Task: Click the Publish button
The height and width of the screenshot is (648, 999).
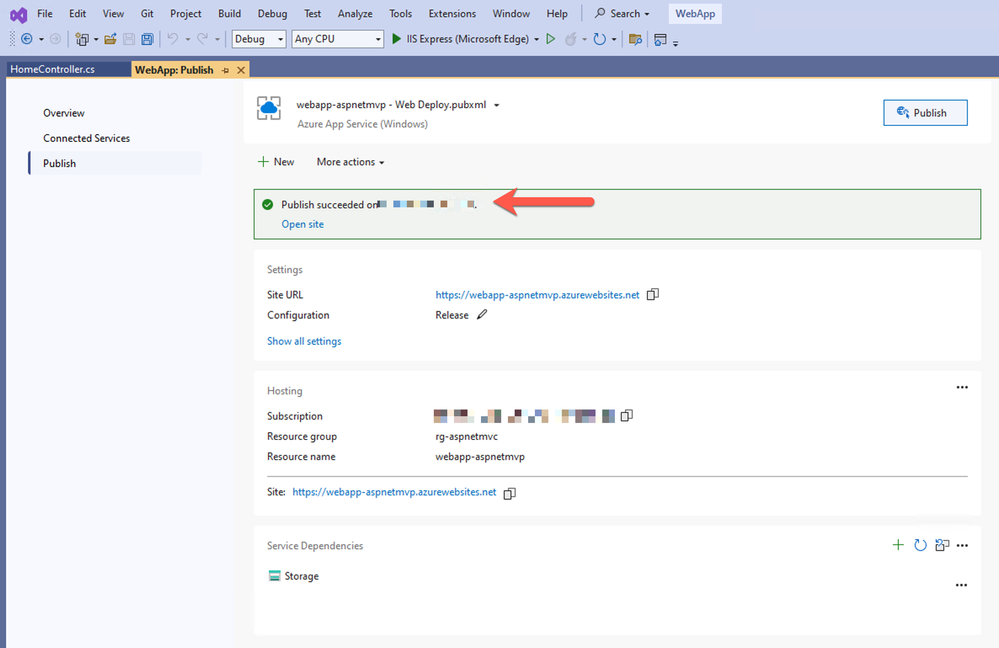Action: (x=925, y=113)
